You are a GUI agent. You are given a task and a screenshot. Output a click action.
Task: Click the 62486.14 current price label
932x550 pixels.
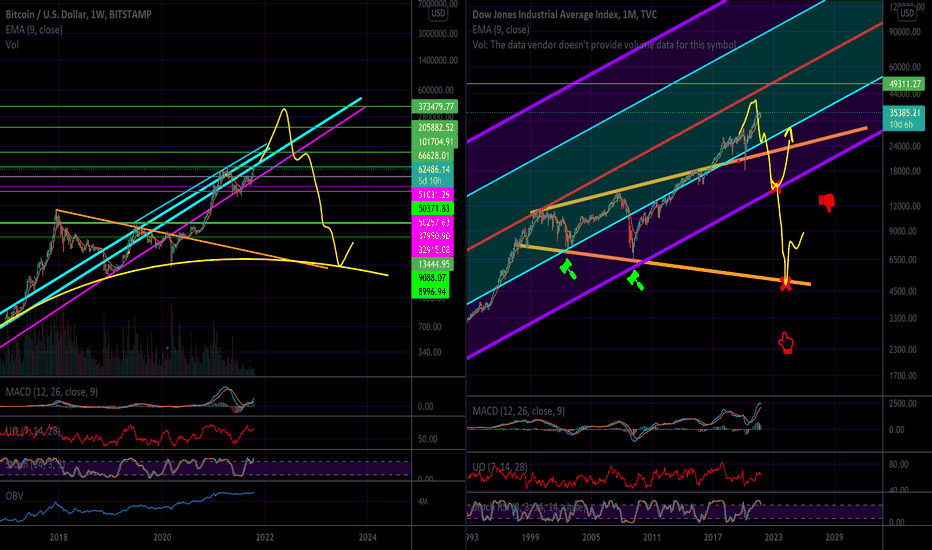[x=433, y=169]
